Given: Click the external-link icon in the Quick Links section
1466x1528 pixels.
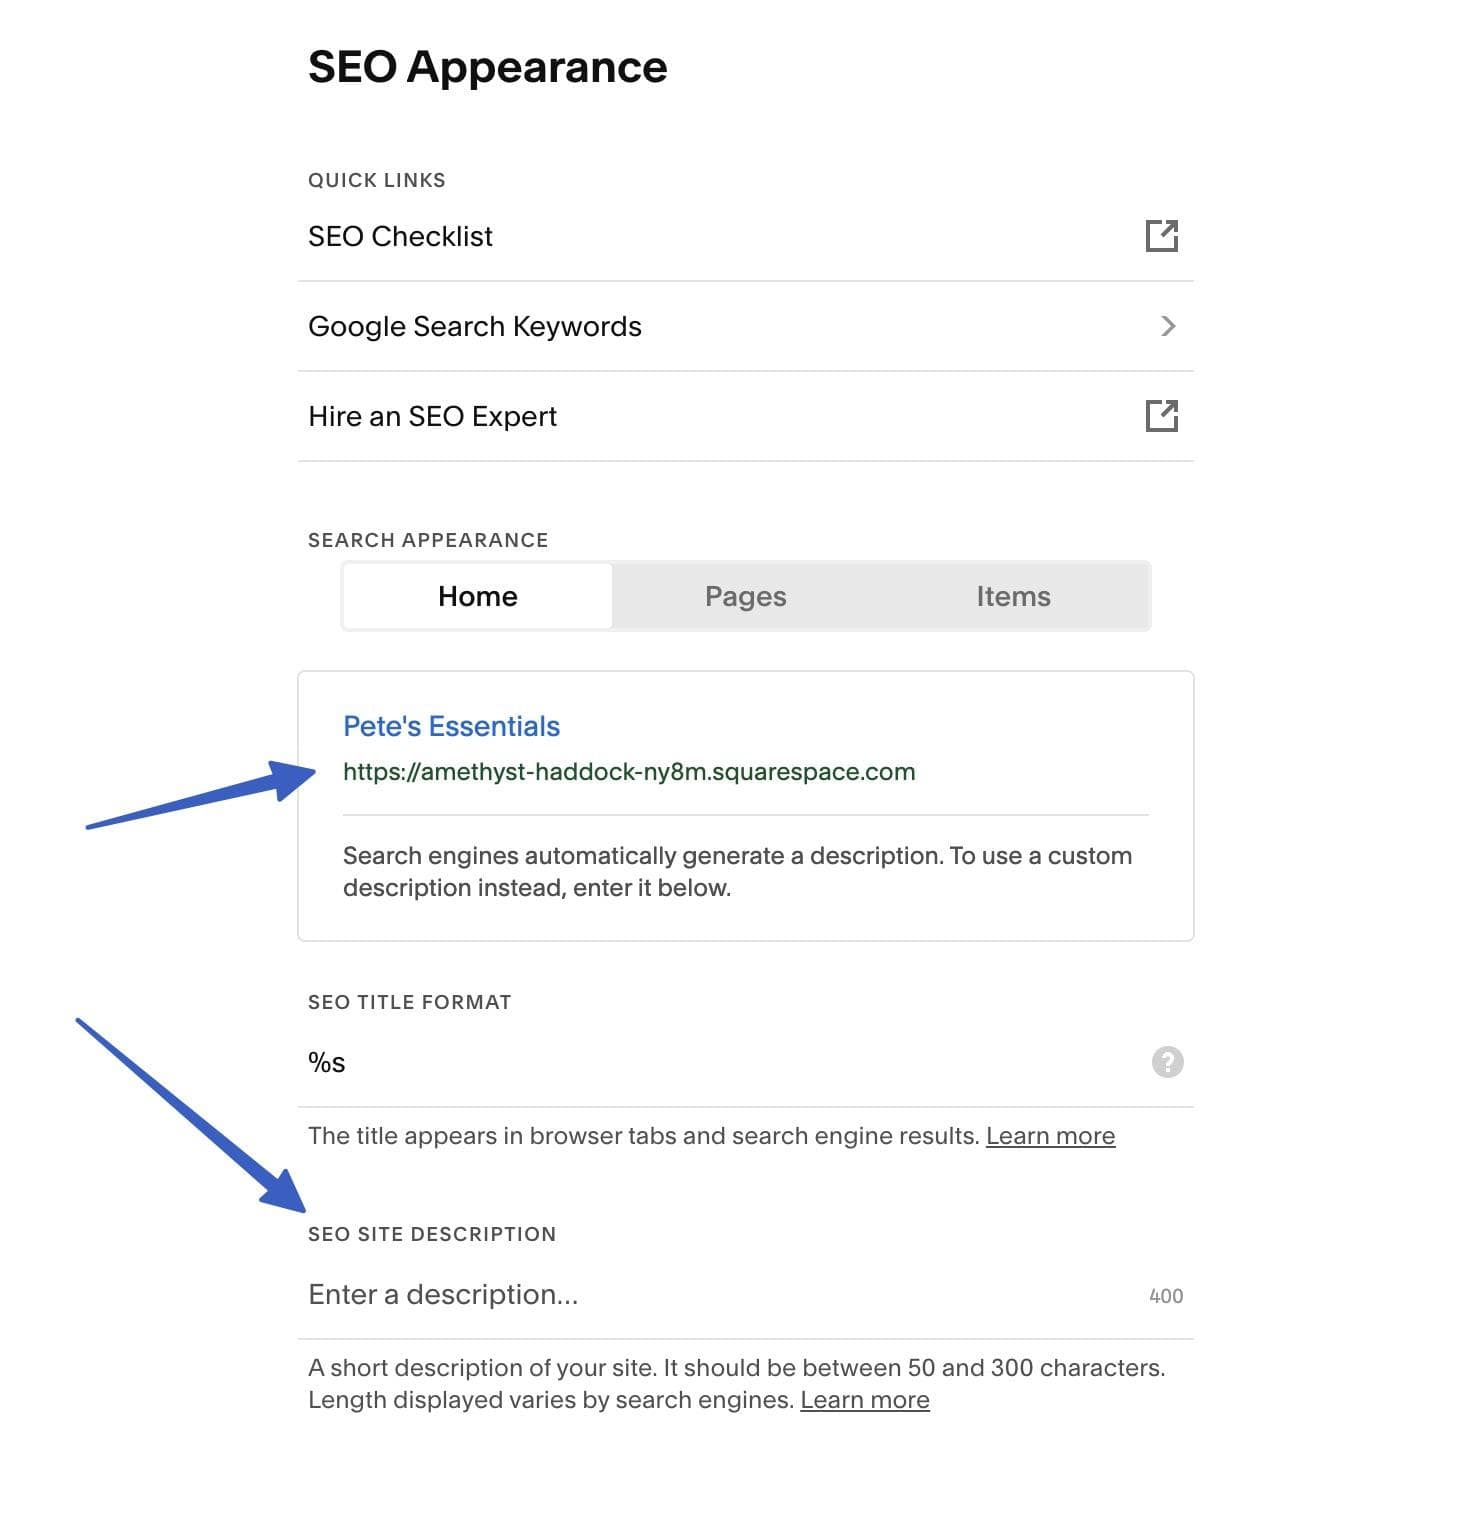Looking at the screenshot, I should (1163, 236).
